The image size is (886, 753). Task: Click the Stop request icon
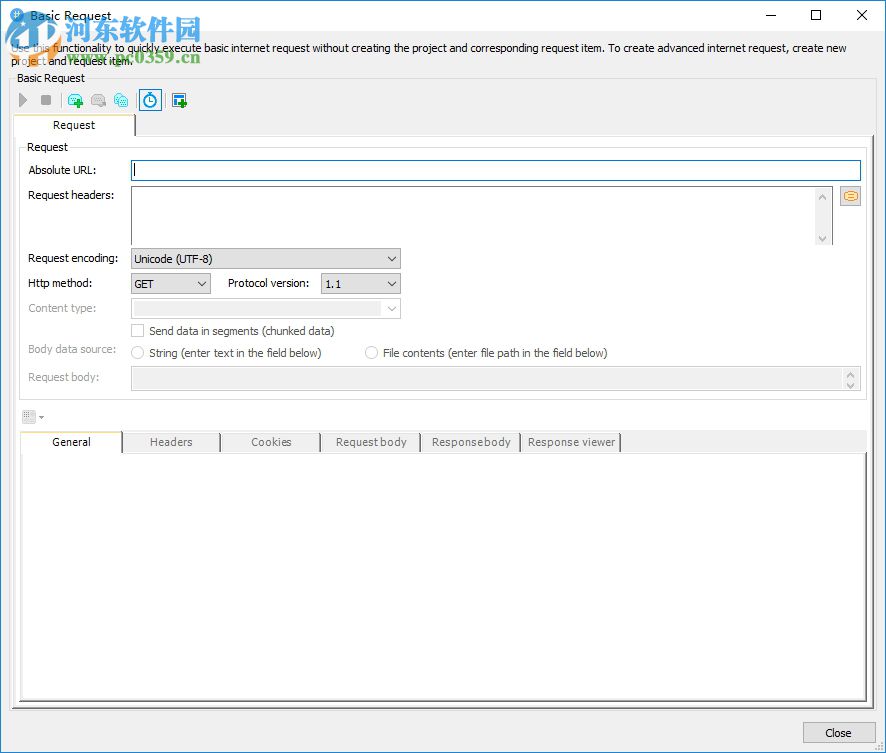pyautogui.click(x=46, y=99)
